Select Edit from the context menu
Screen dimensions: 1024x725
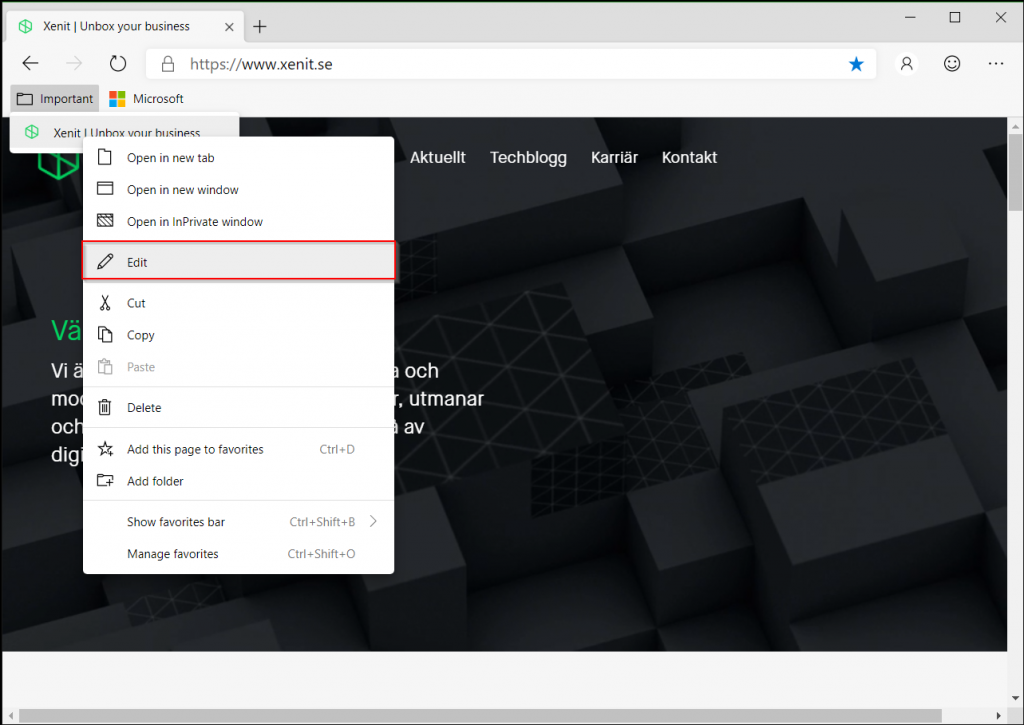[137, 261]
